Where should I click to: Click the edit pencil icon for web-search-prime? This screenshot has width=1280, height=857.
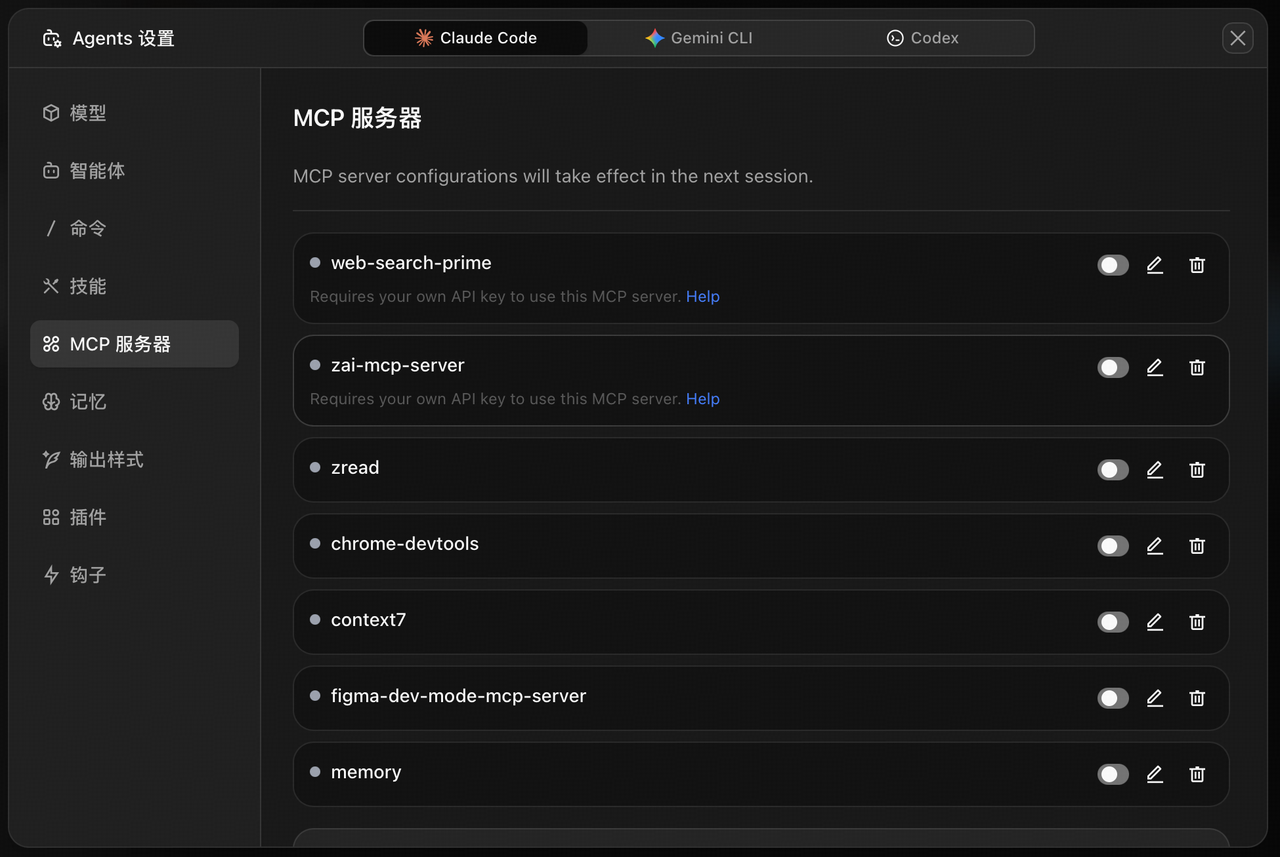tap(1155, 265)
